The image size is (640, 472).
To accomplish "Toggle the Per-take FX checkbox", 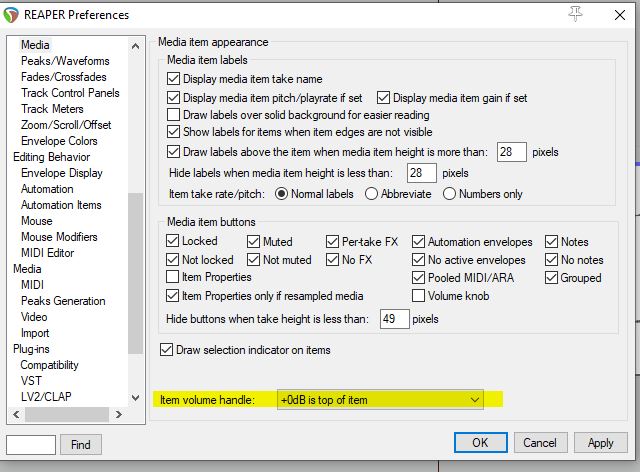I will (x=332, y=241).
